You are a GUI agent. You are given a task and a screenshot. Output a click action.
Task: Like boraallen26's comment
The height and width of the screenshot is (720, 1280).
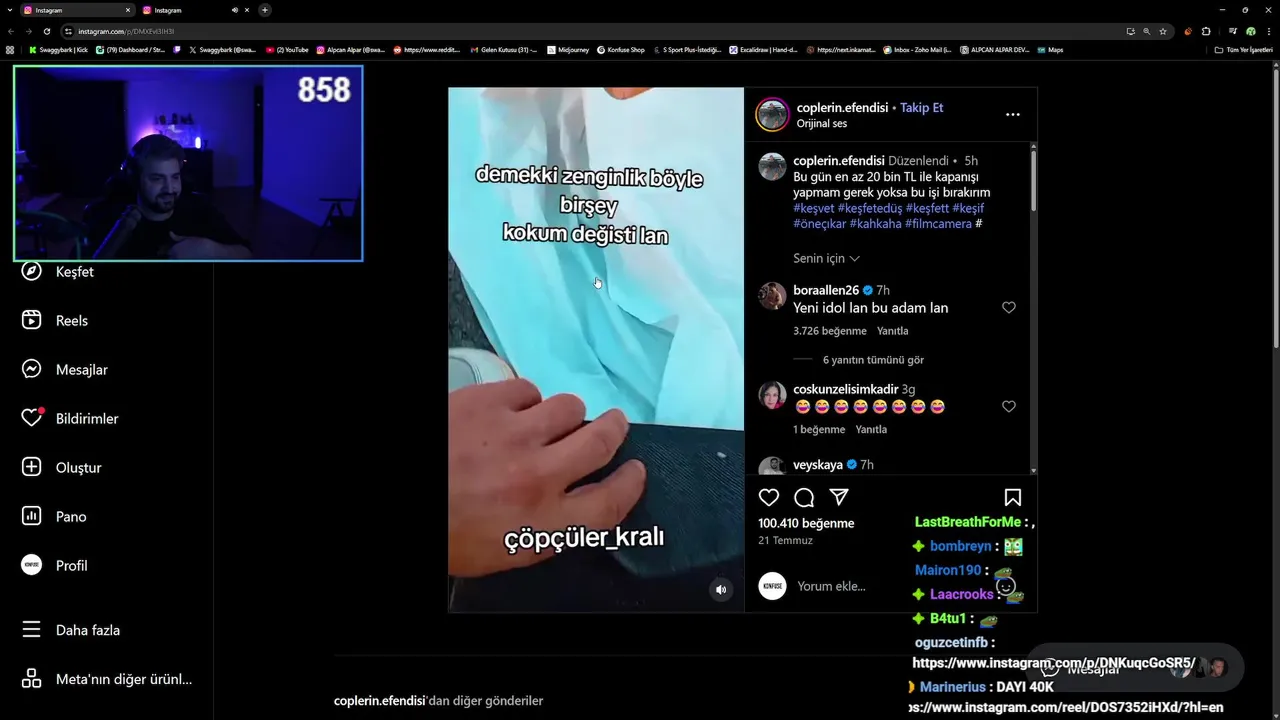pos(1009,308)
